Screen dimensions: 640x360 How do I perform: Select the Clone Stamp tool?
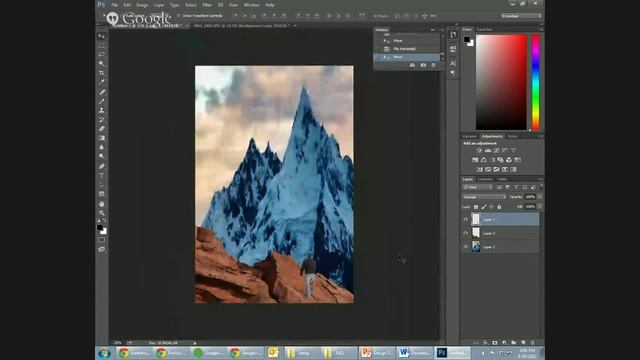(102, 110)
